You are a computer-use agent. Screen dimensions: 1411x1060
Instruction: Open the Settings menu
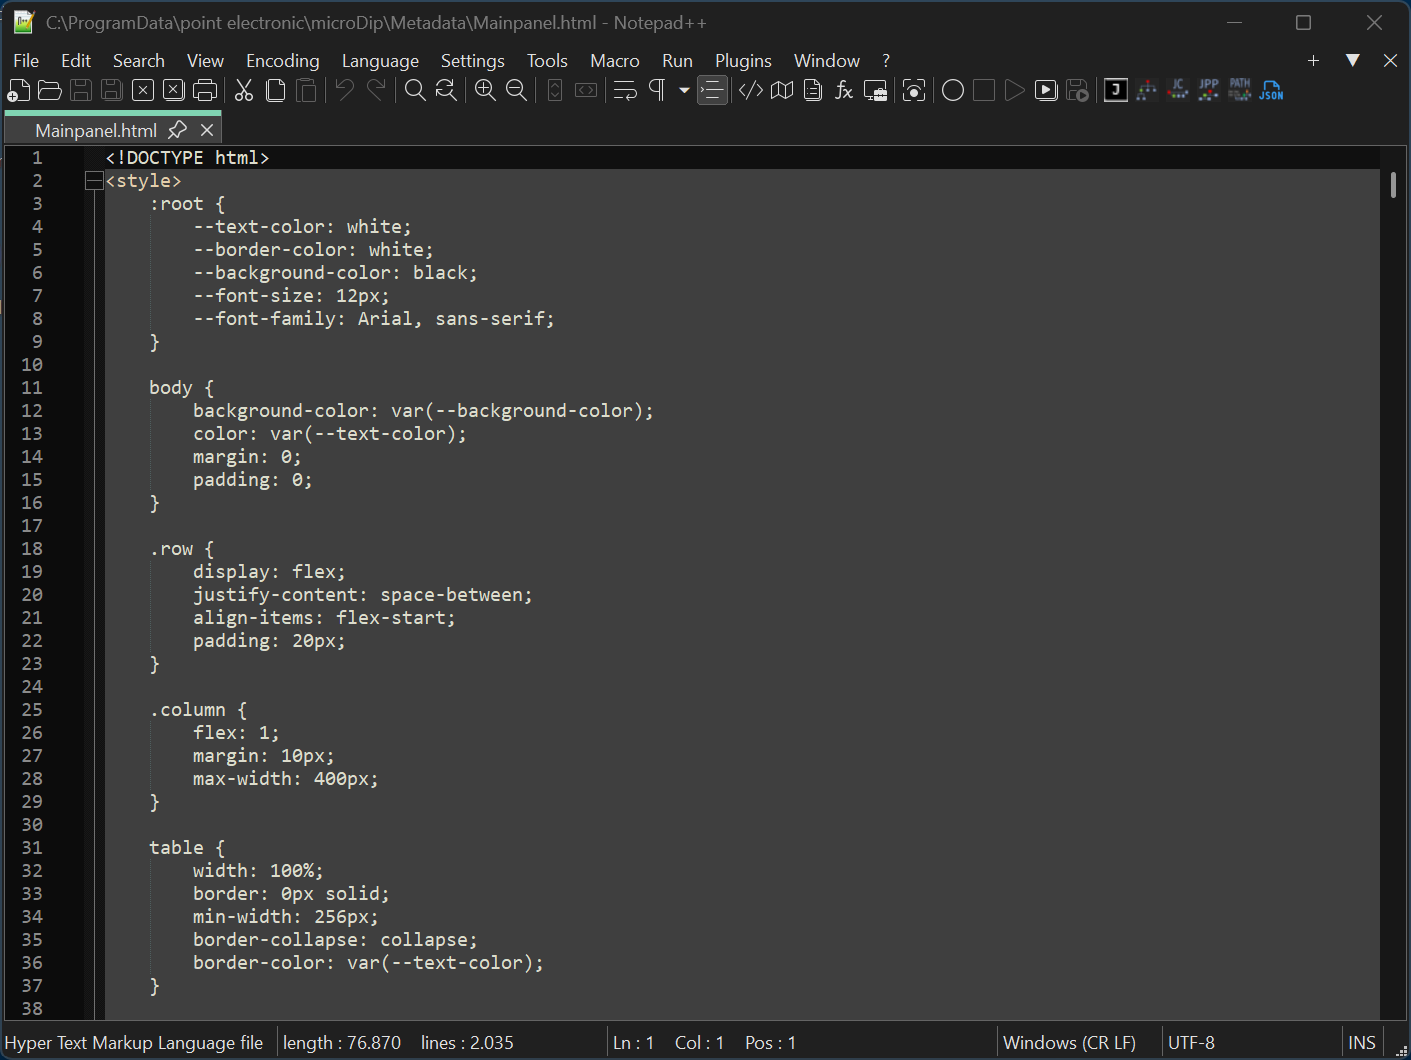(x=473, y=61)
